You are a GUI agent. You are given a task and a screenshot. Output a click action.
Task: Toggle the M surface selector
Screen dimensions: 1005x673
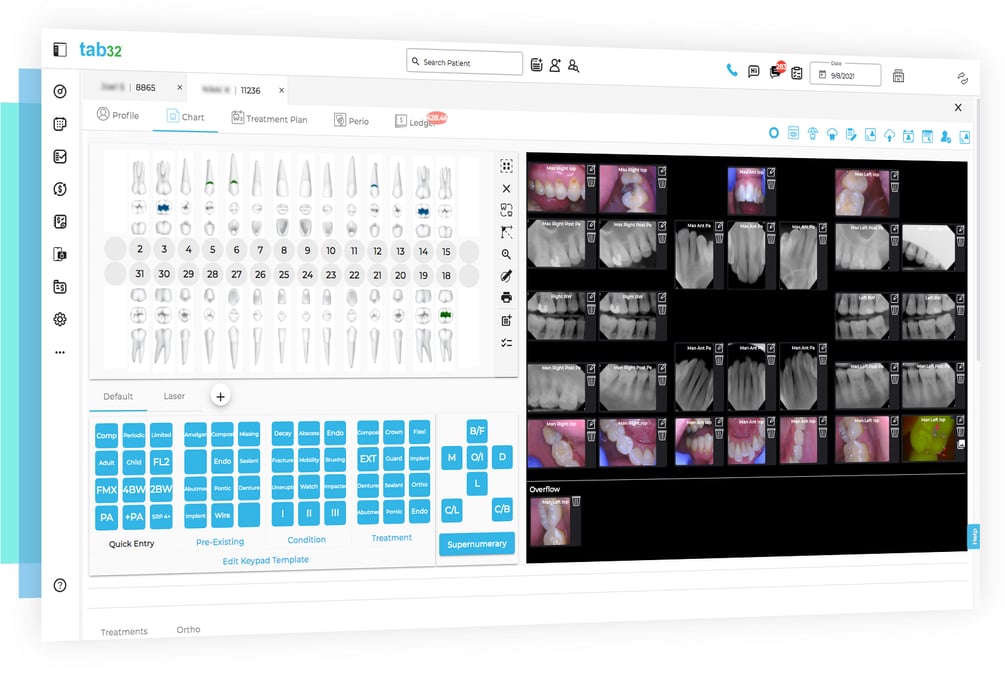tap(451, 457)
